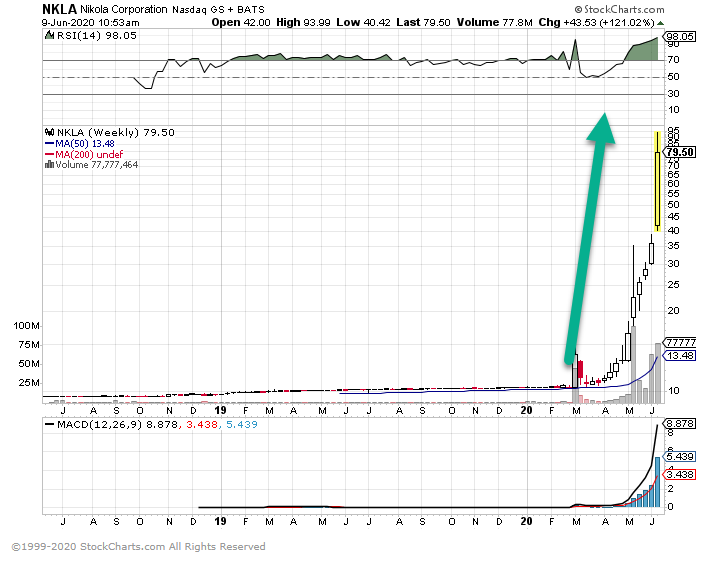Viewport: 727px width, 563px height.
Task: Click the red 3.438 tag on MACD axis
Action: [680, 474]
